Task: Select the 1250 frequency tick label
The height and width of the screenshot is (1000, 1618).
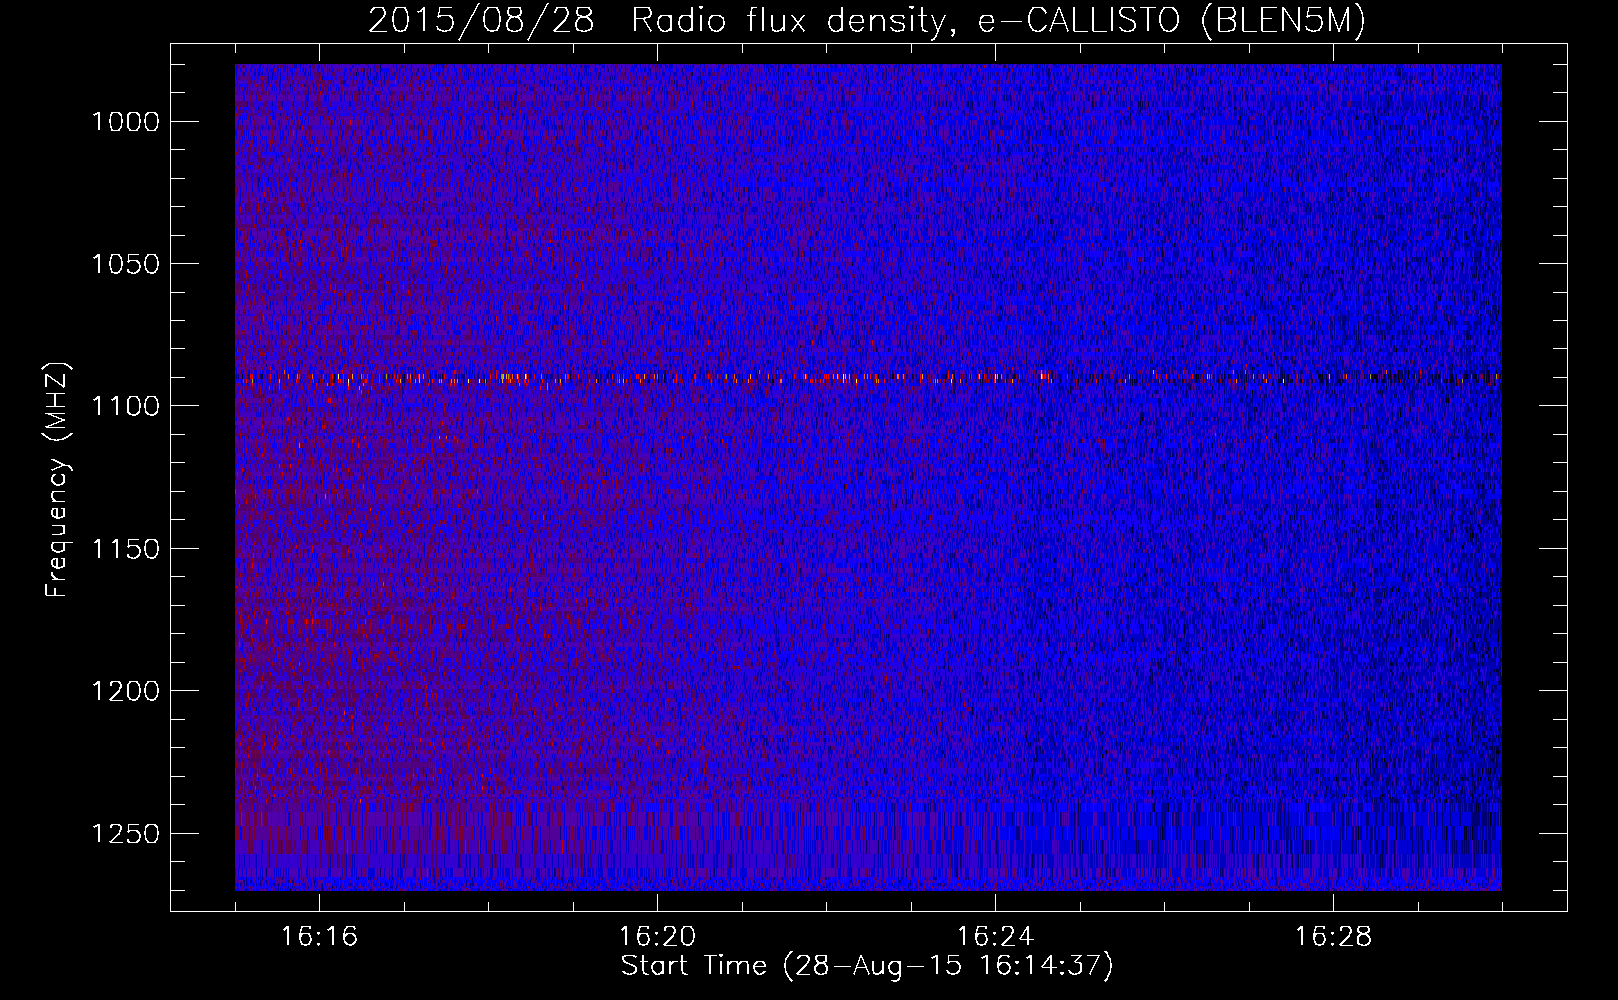Action: tap(126, 834)
